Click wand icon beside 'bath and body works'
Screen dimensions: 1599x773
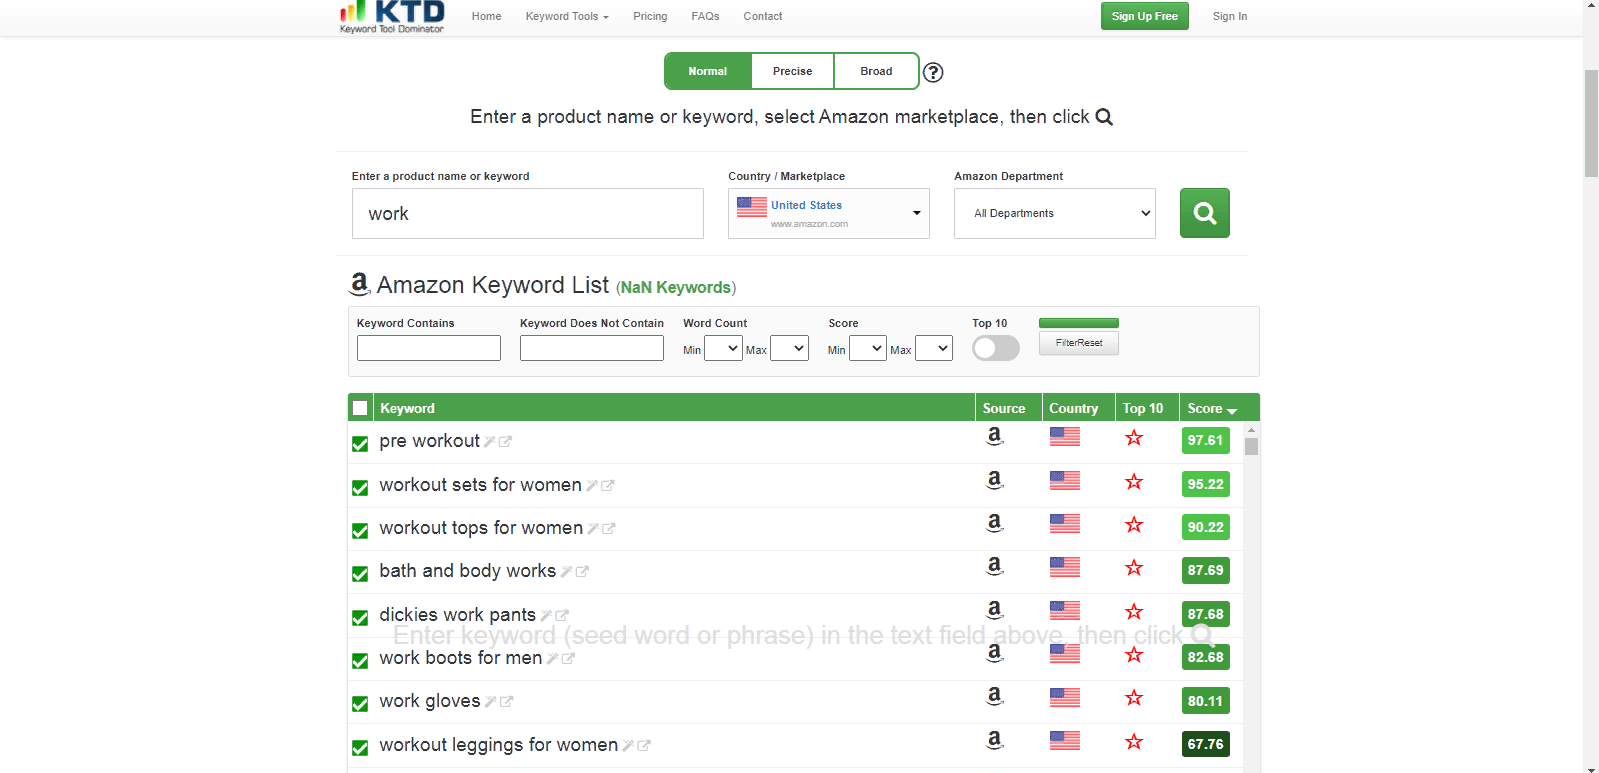[x=566, y=571]
